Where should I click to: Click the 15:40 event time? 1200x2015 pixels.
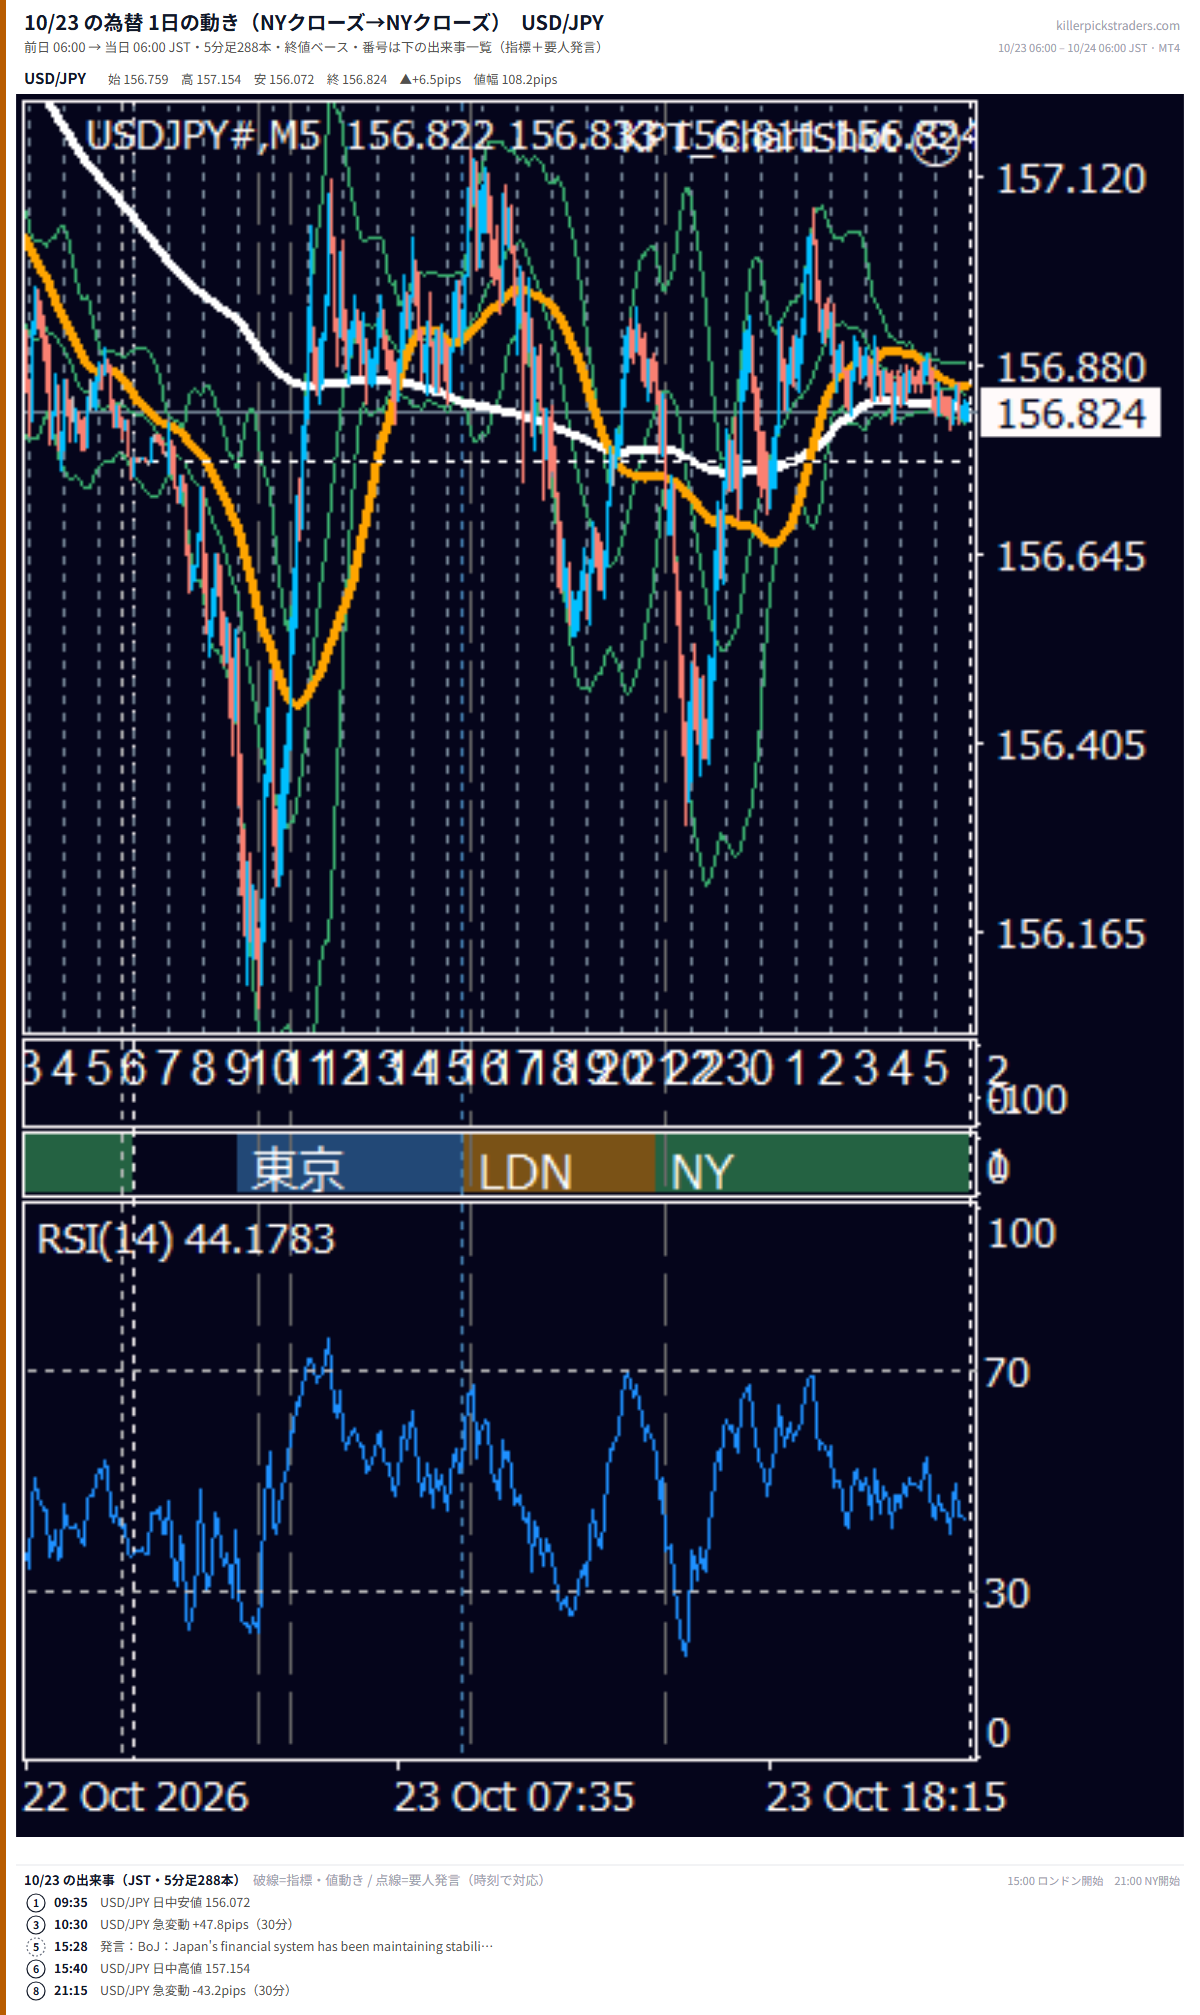click(x=71, y=1968)
